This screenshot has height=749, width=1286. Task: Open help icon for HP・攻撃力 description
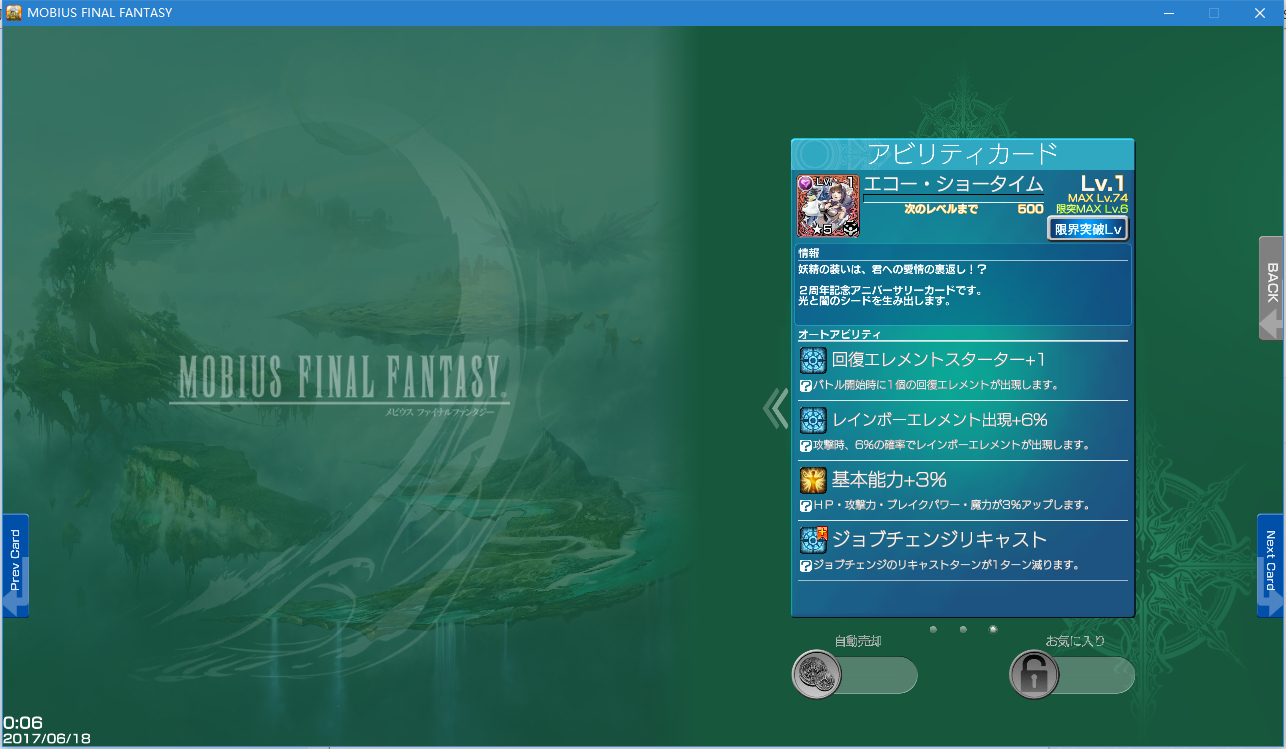coord(805,505)
